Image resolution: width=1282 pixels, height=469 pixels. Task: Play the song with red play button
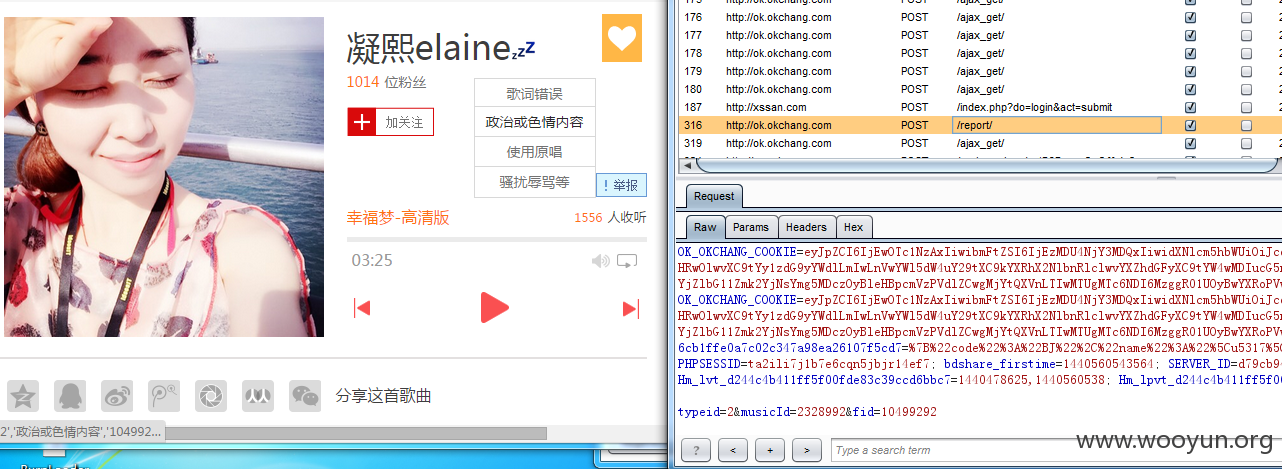(494, 308)
